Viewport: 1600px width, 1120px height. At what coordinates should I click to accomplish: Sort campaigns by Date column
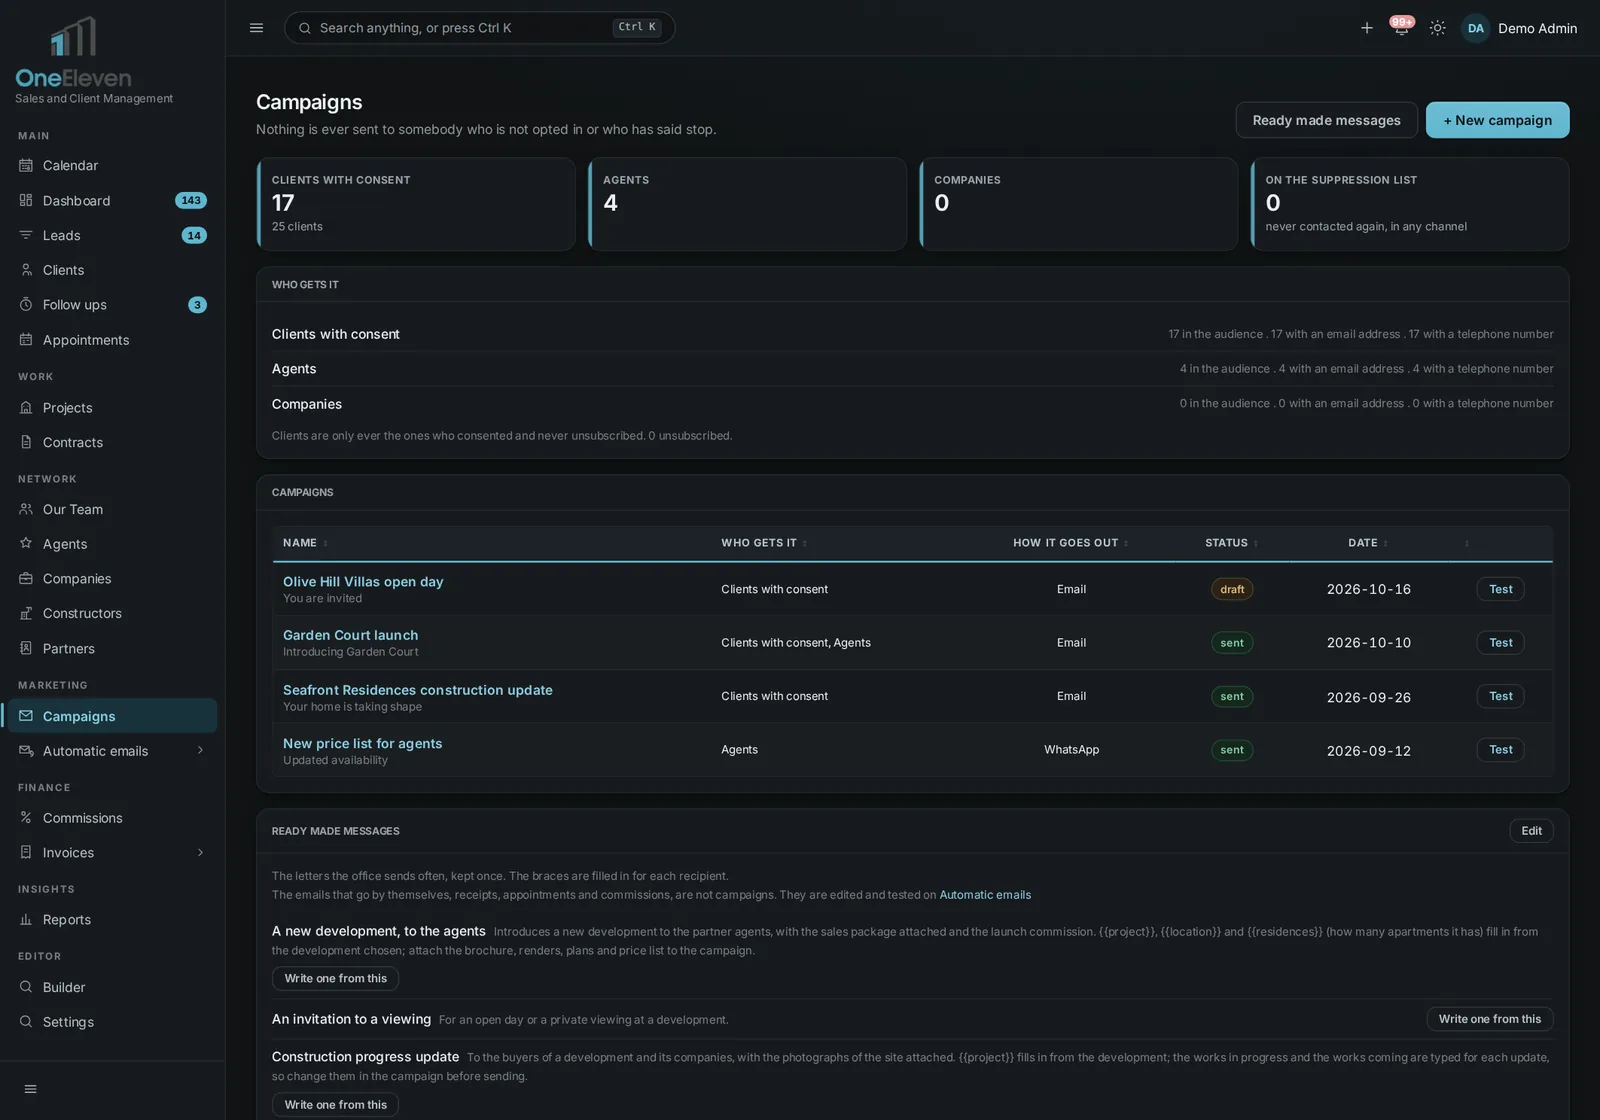point(1368,543)
